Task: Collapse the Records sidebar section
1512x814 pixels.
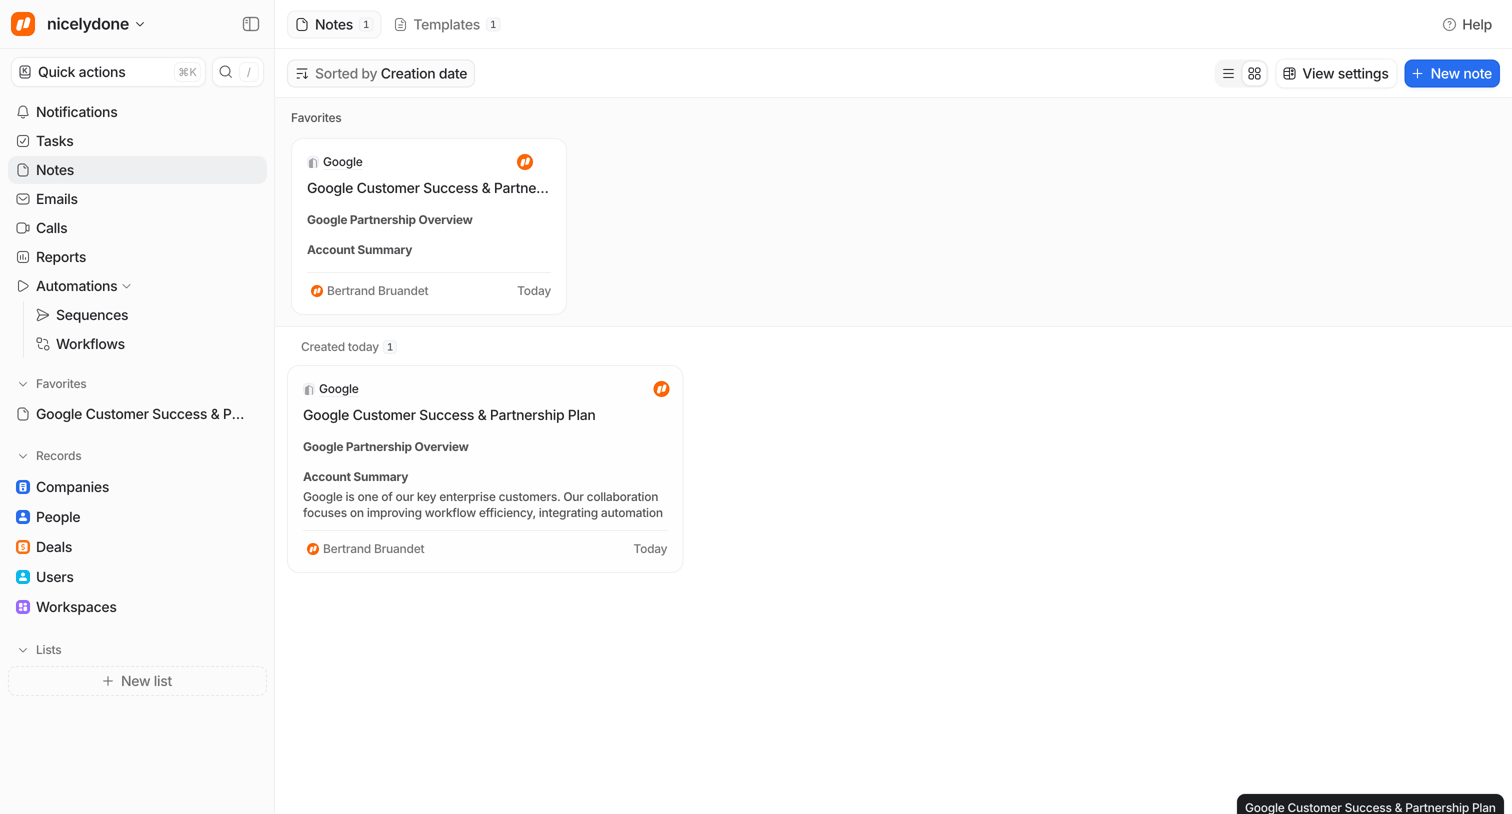Action: (x=23, y=456)
